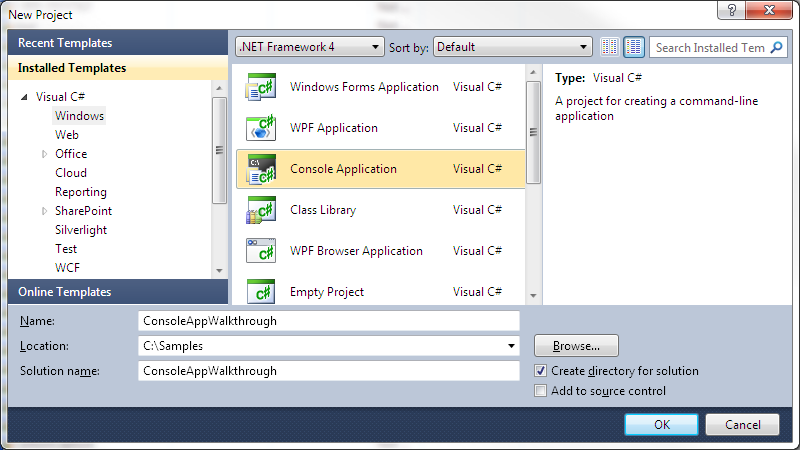Click the template list vertical scrollbar
The width and height of the screenshot is (800, 450).
(x=533, y=184)
